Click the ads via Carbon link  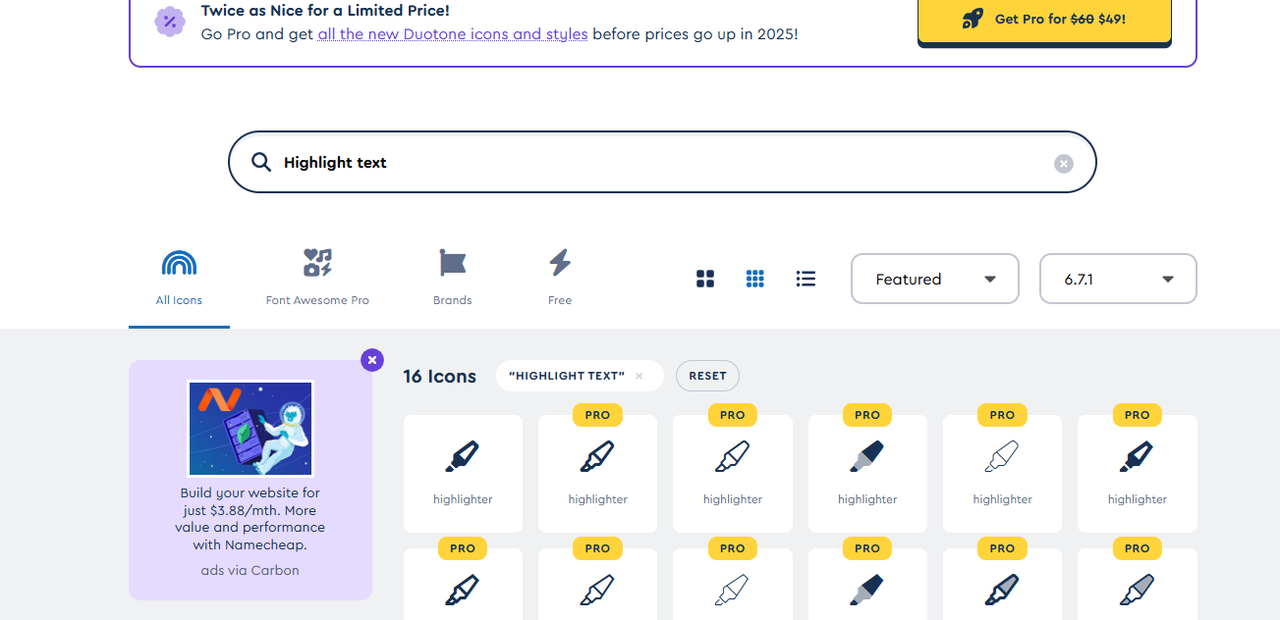(250, 570)
